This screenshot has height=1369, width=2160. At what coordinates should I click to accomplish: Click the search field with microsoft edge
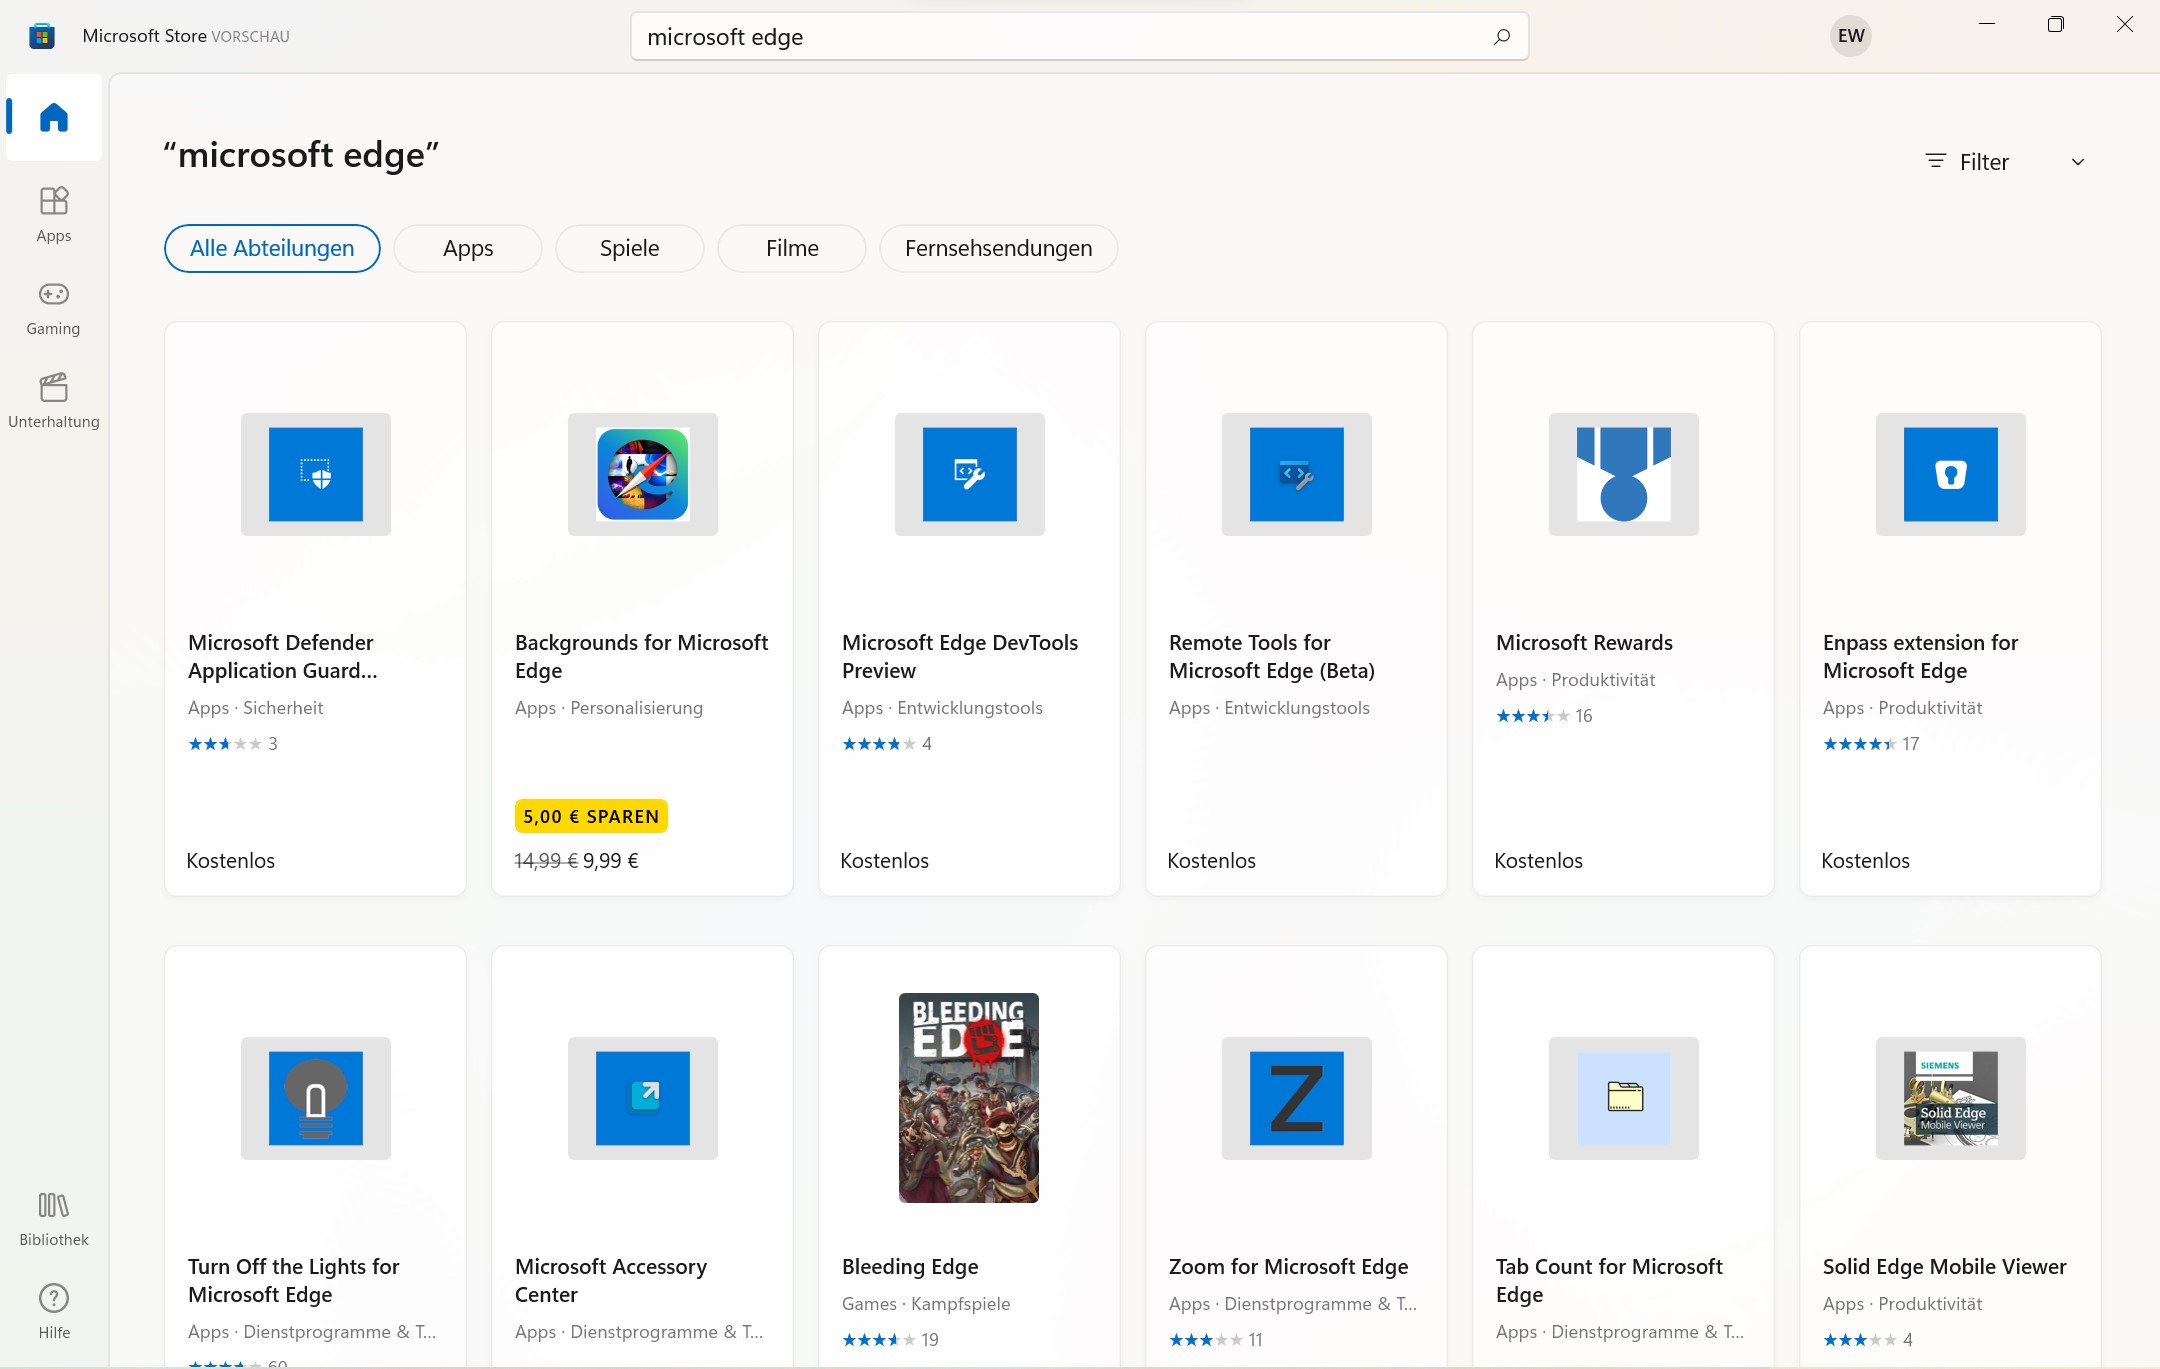(x=1080, y=37)
